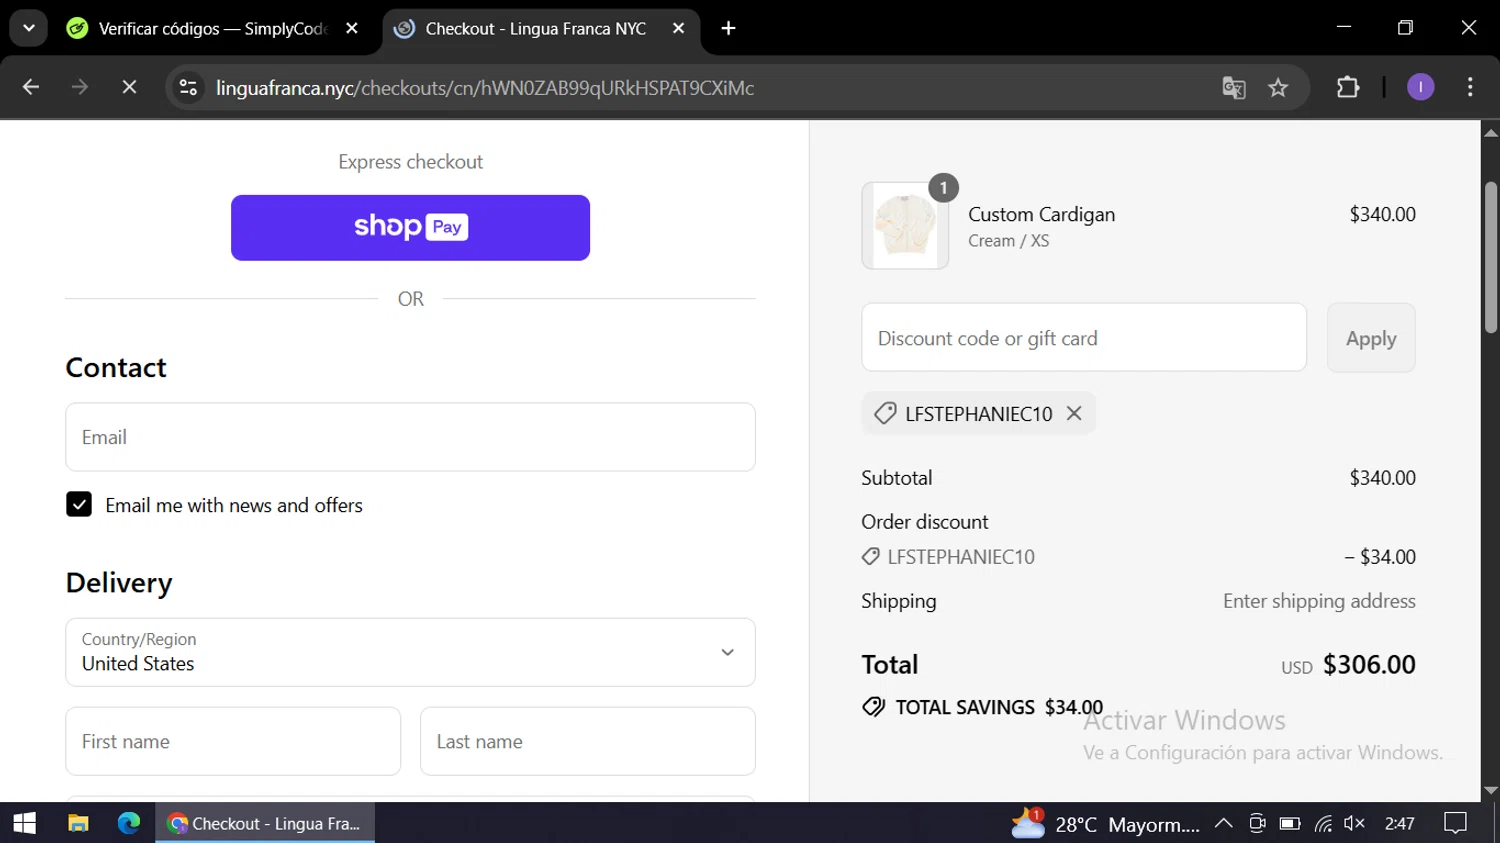Focus the Discount code or gift card field

(x=1084, y=338)
